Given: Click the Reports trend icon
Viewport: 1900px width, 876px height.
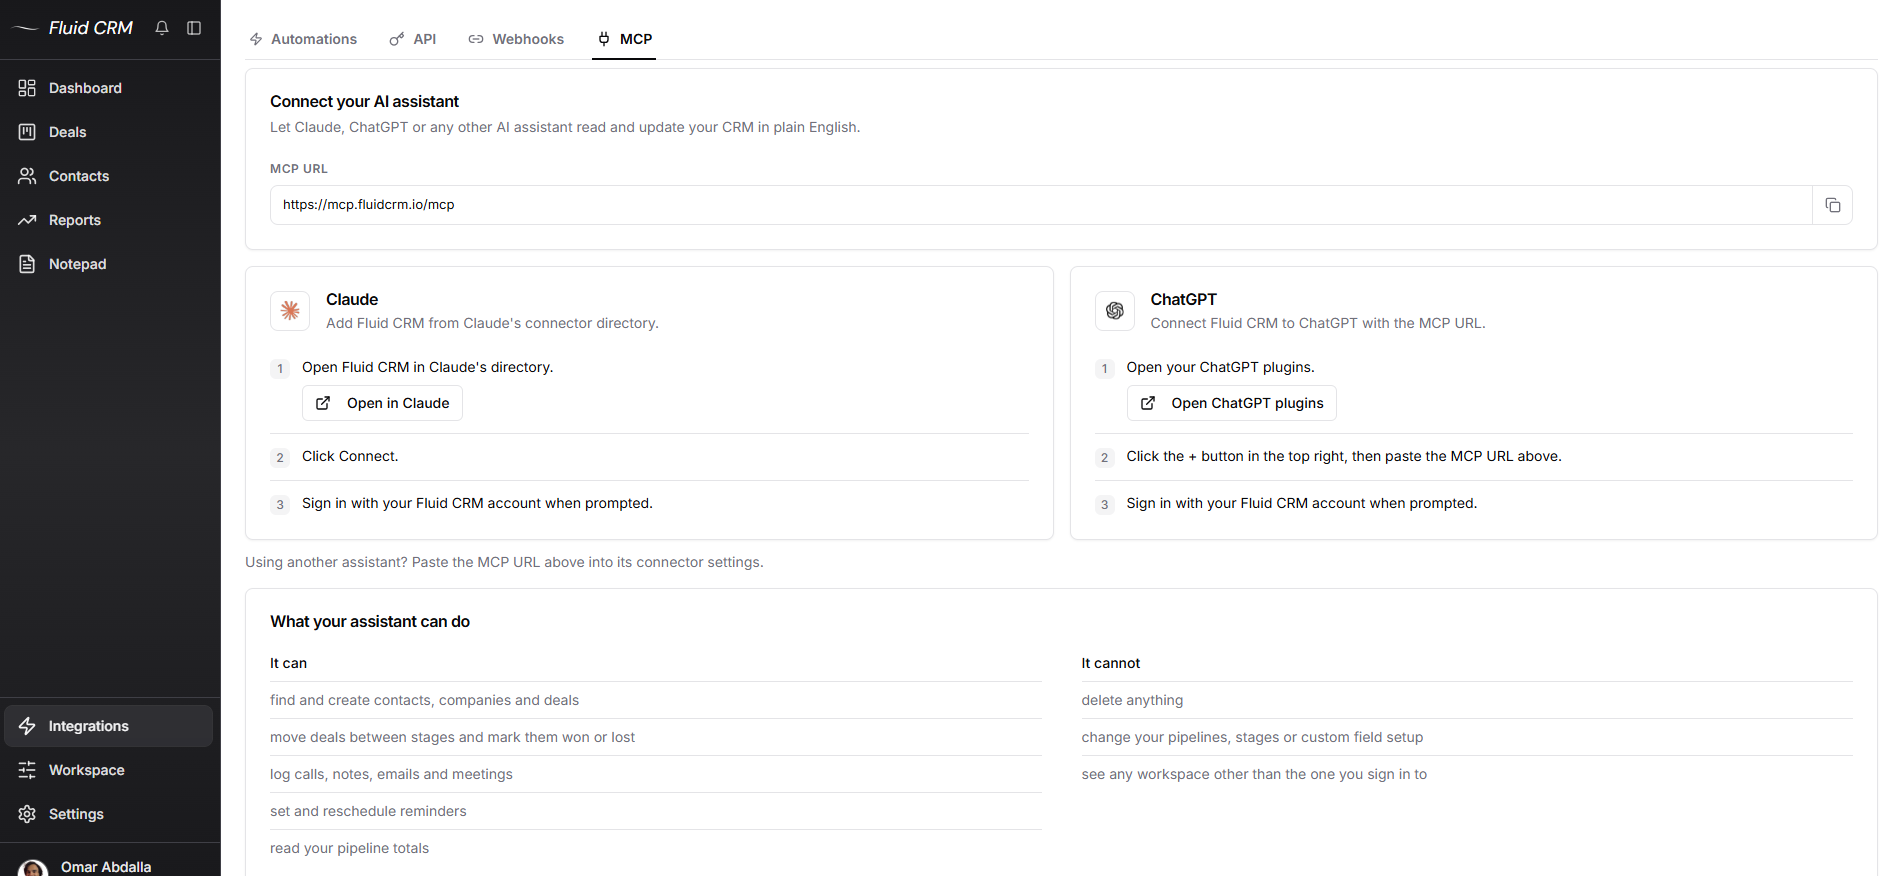Looking at the screenshot, I should pyautogui.click(x=27, y=220).
